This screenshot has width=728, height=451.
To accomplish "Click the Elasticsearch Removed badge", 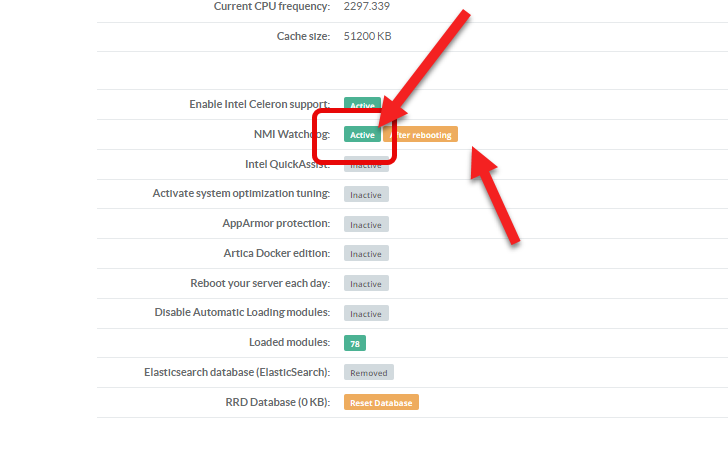I will click(369, 373).
